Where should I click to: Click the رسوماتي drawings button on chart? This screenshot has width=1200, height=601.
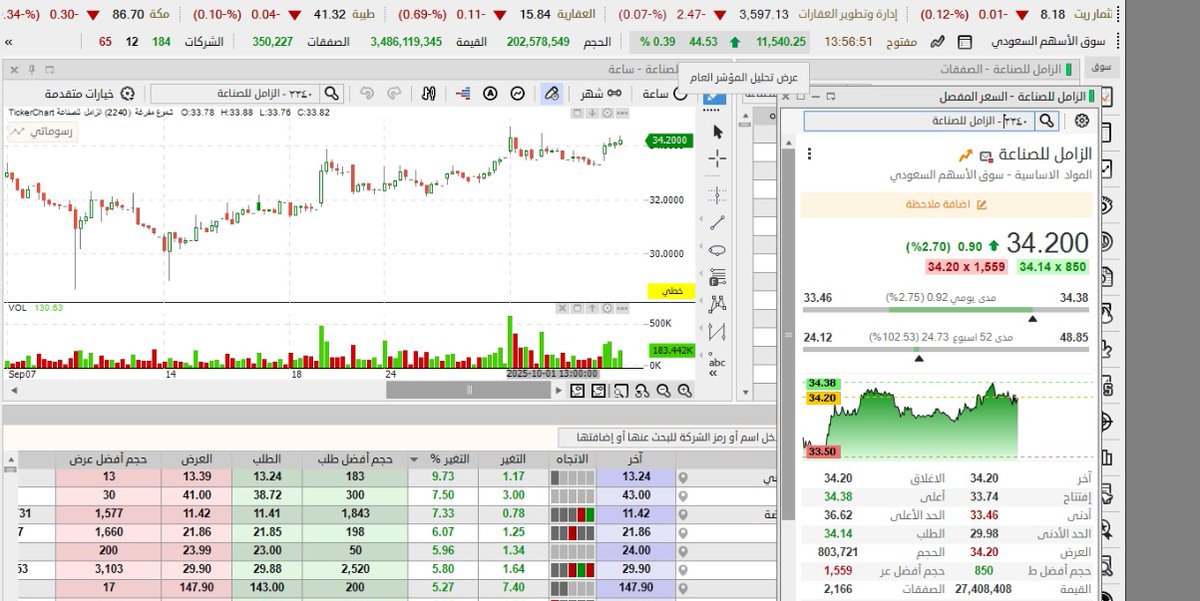(42, 131)
